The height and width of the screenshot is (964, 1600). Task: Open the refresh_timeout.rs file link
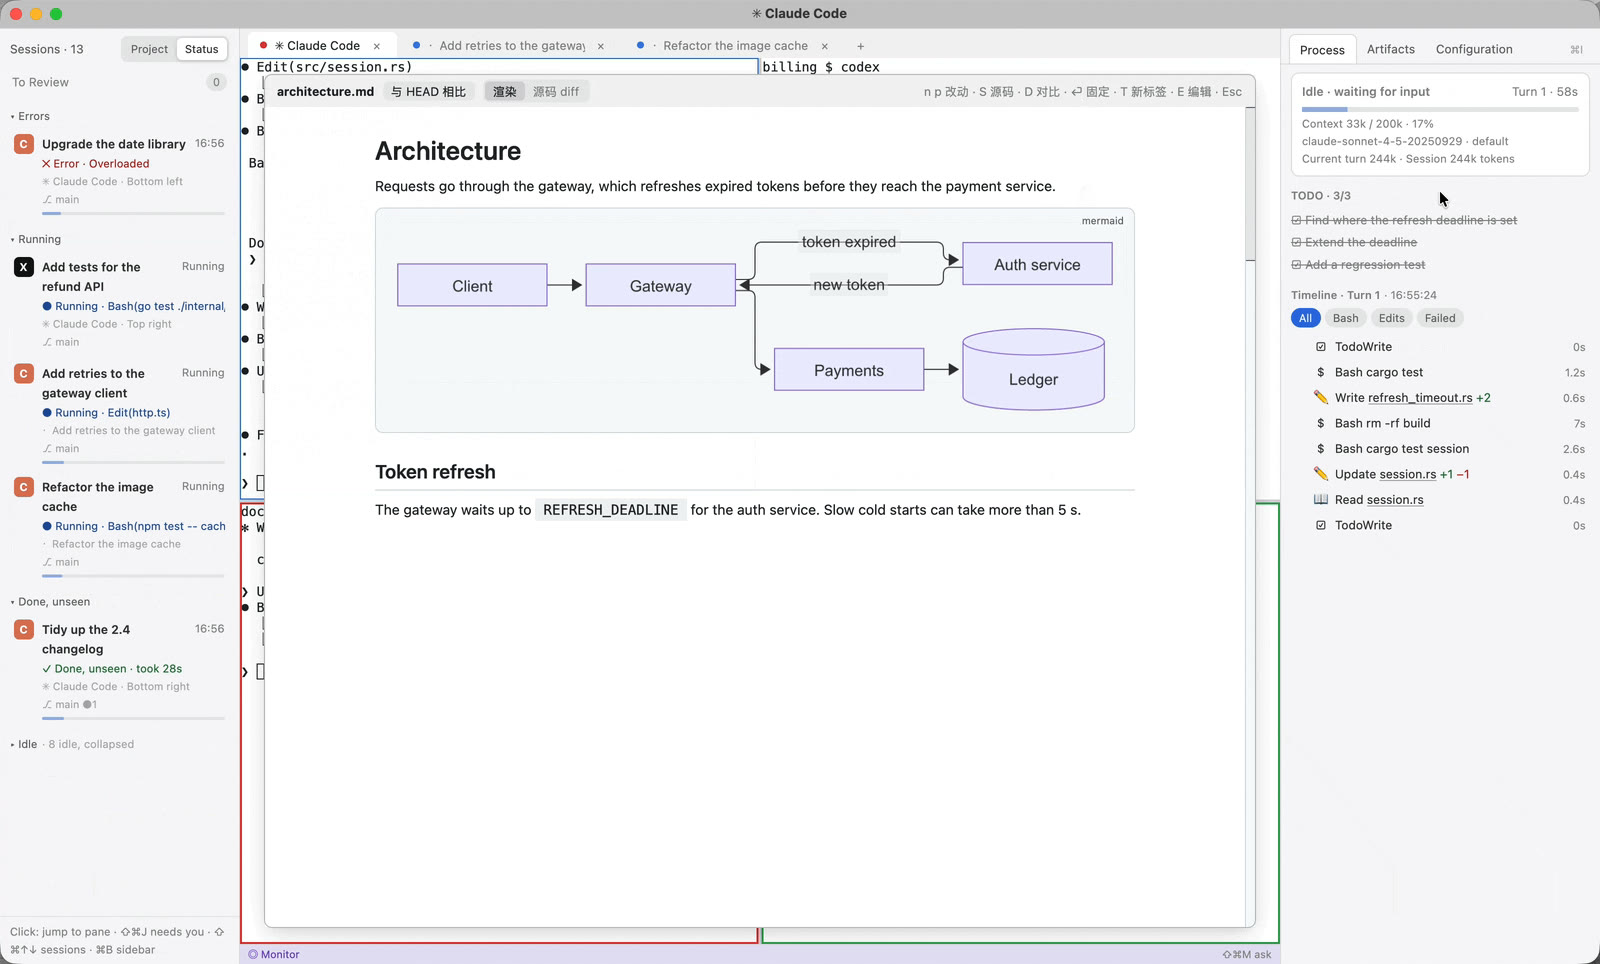click(1420, 398)
